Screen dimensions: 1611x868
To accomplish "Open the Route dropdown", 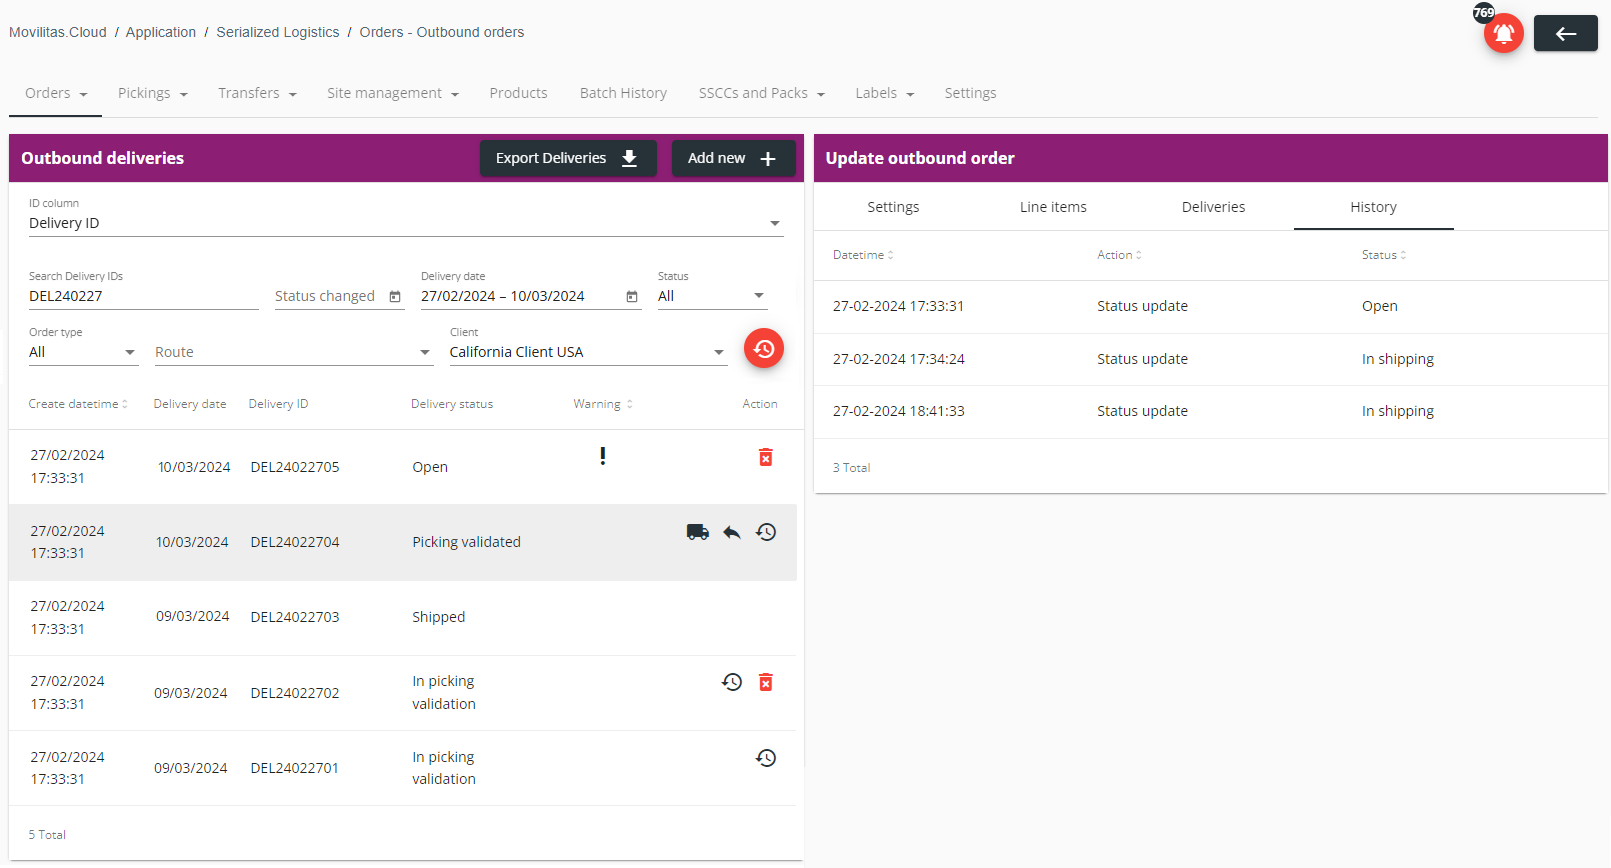I will (294, 352).
